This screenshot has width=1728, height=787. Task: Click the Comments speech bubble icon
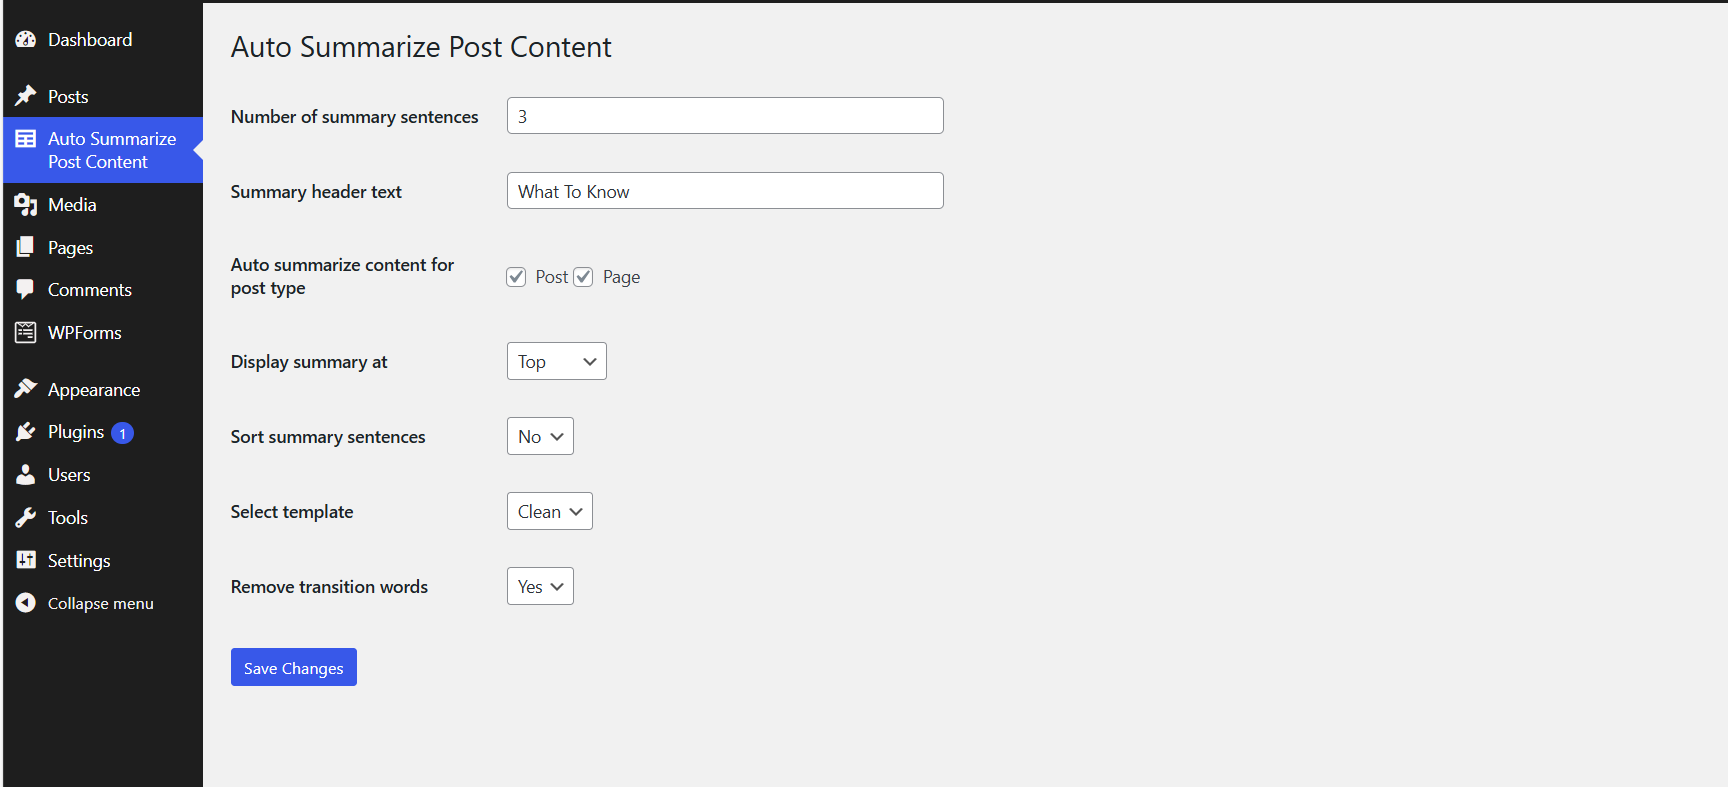pos(26,290)
